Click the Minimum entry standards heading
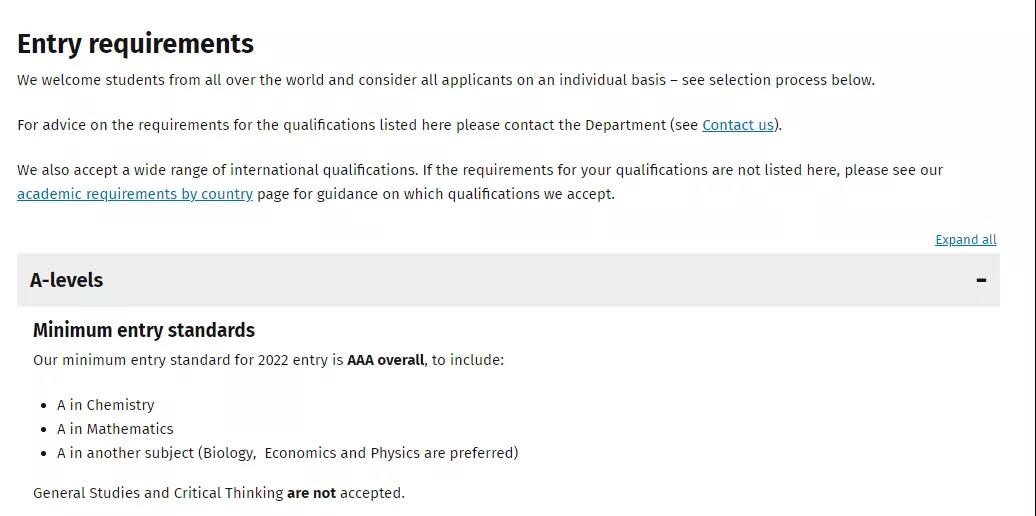Viewport: 1036px width, 516px height. (x=144, y=330)
